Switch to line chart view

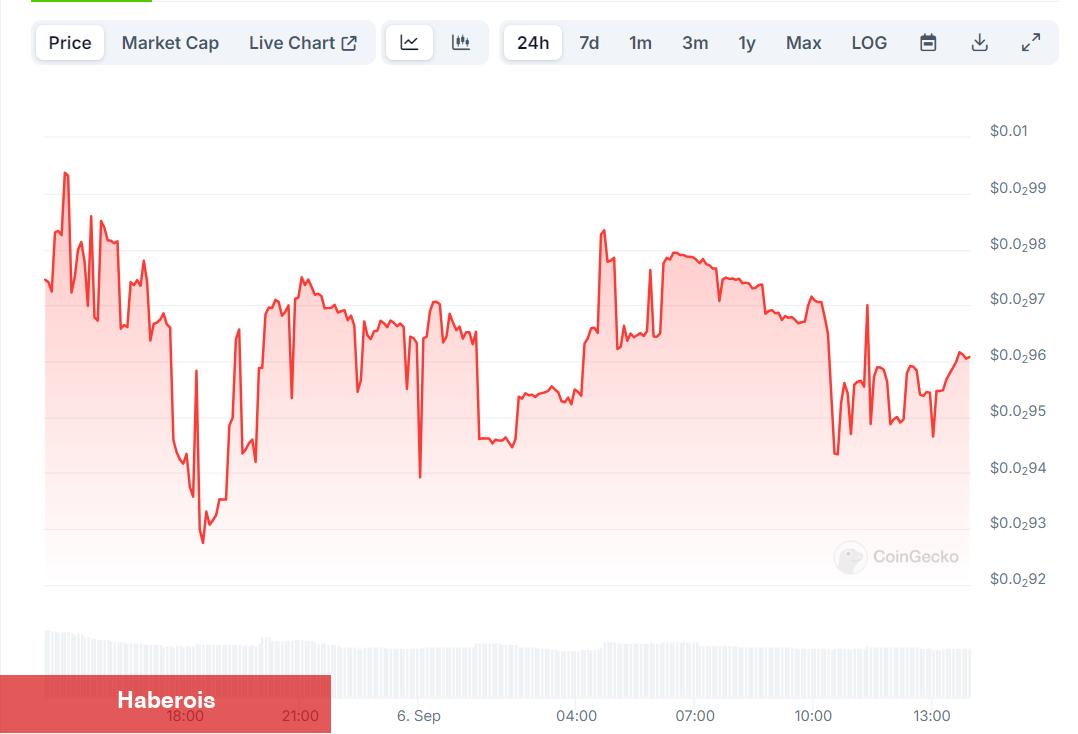409,43
